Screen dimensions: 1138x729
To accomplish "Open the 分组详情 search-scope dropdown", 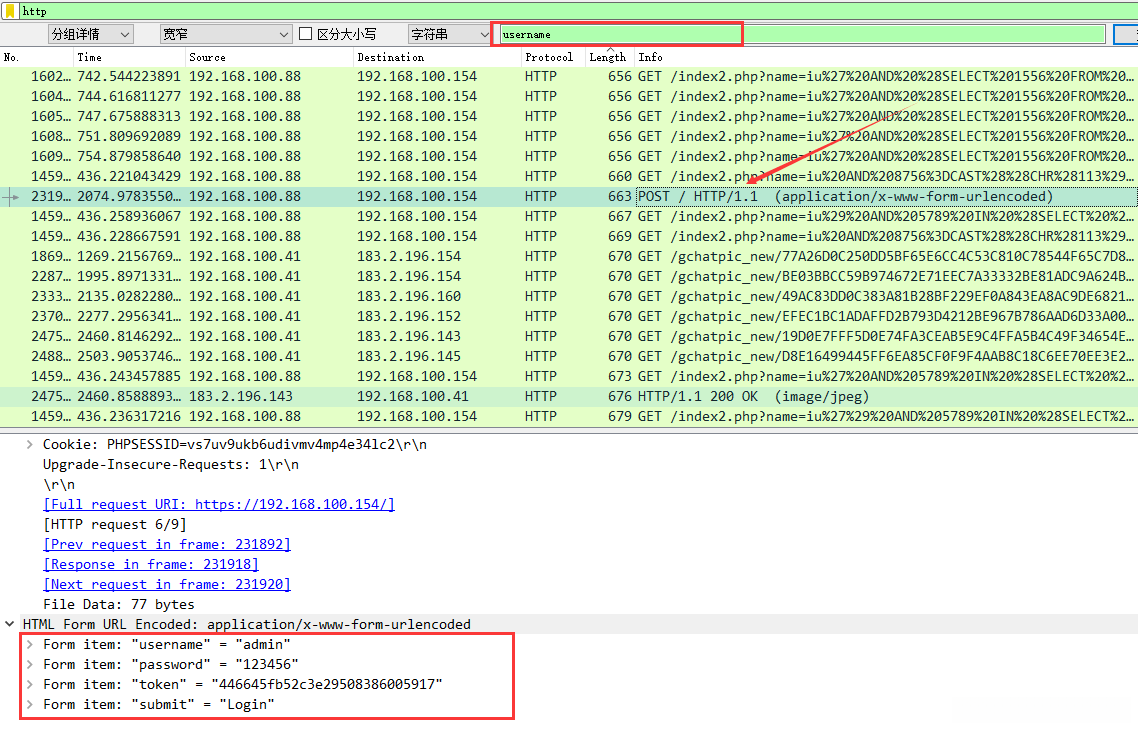I will tap(90, 34).
